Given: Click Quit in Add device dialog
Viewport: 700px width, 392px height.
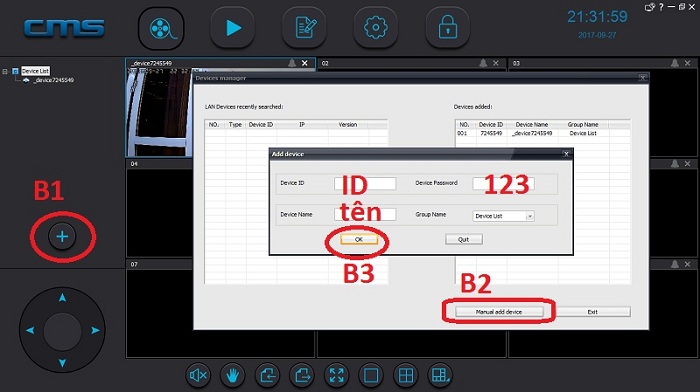Looking at the screenshot, I should click(463, 239).
